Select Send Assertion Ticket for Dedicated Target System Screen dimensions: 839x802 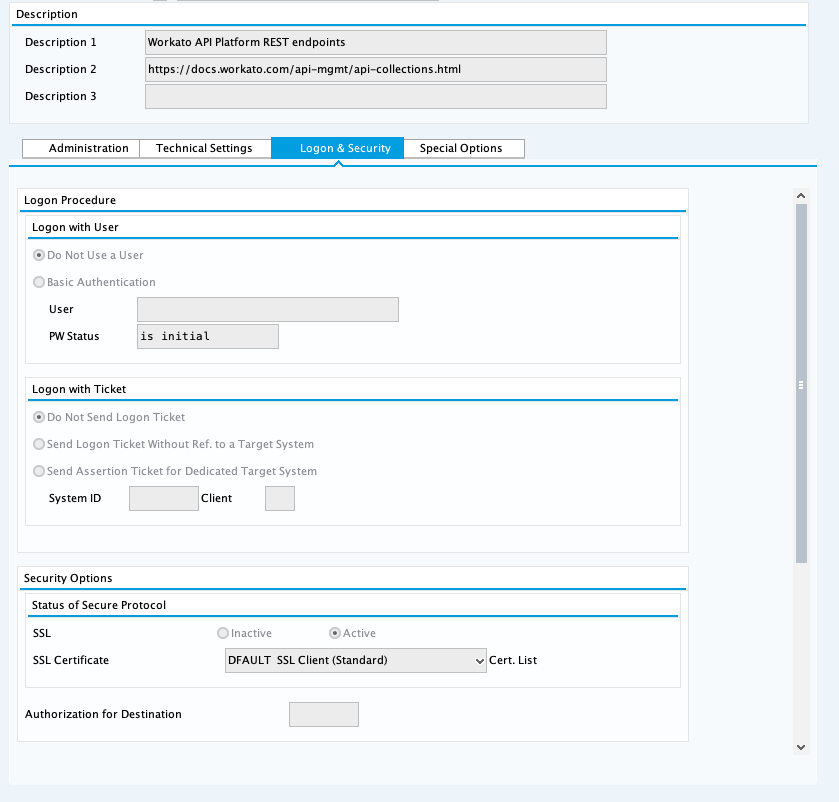tap(38, 471)
